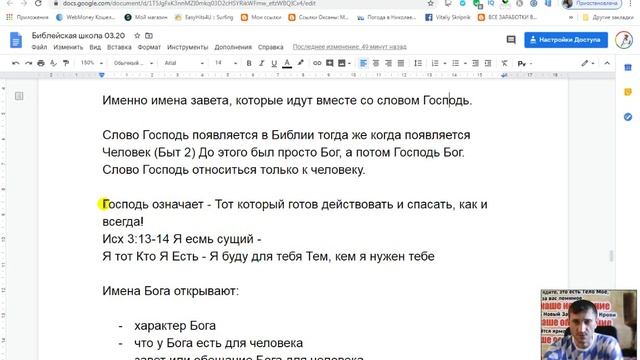Open line spacing options
640x360 pixels.
point(418,63)
